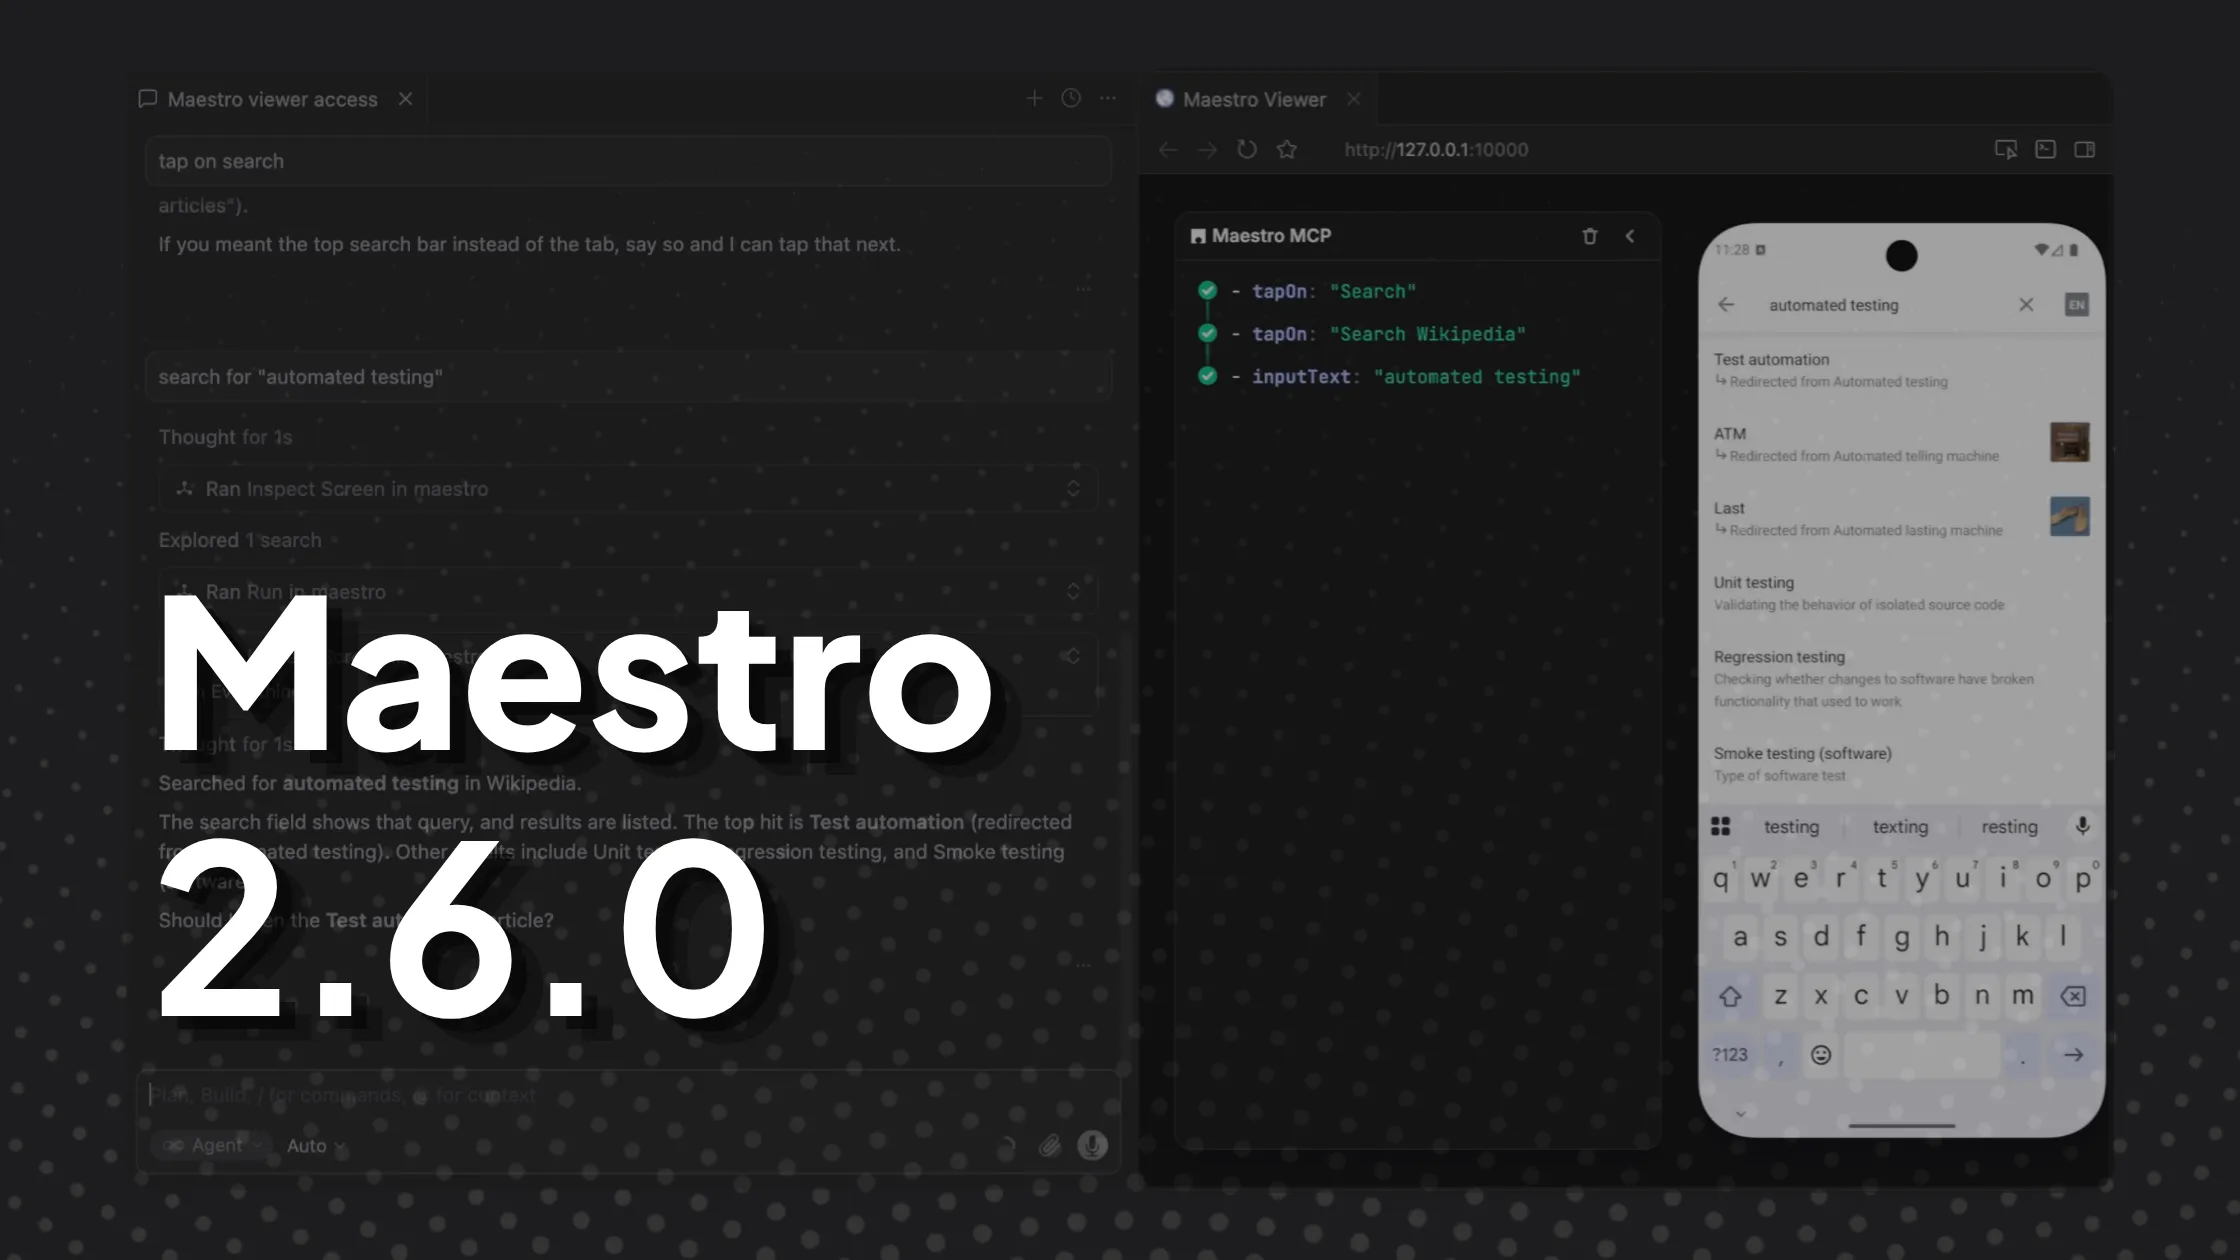Screen dimensions: 2240x1260
Task: Open the Test automation search result
Action: [x=1901, y=370]
